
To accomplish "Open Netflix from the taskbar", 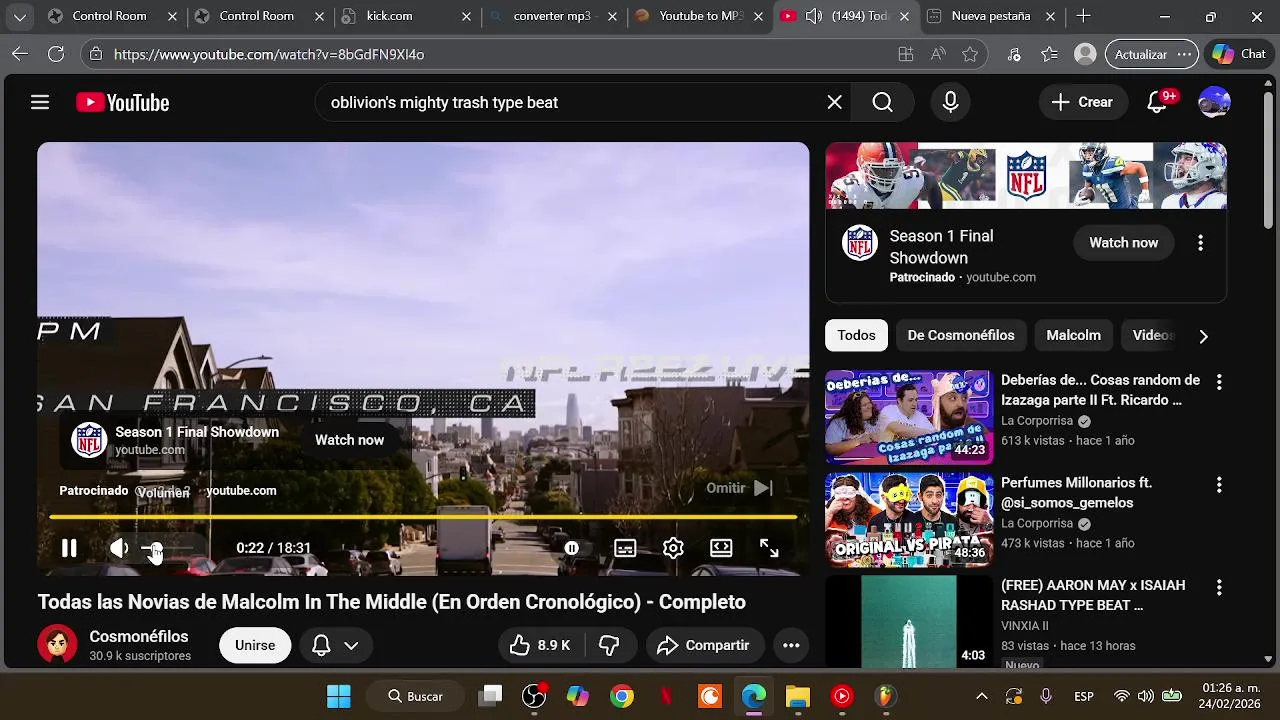I will tap(666, 696).
